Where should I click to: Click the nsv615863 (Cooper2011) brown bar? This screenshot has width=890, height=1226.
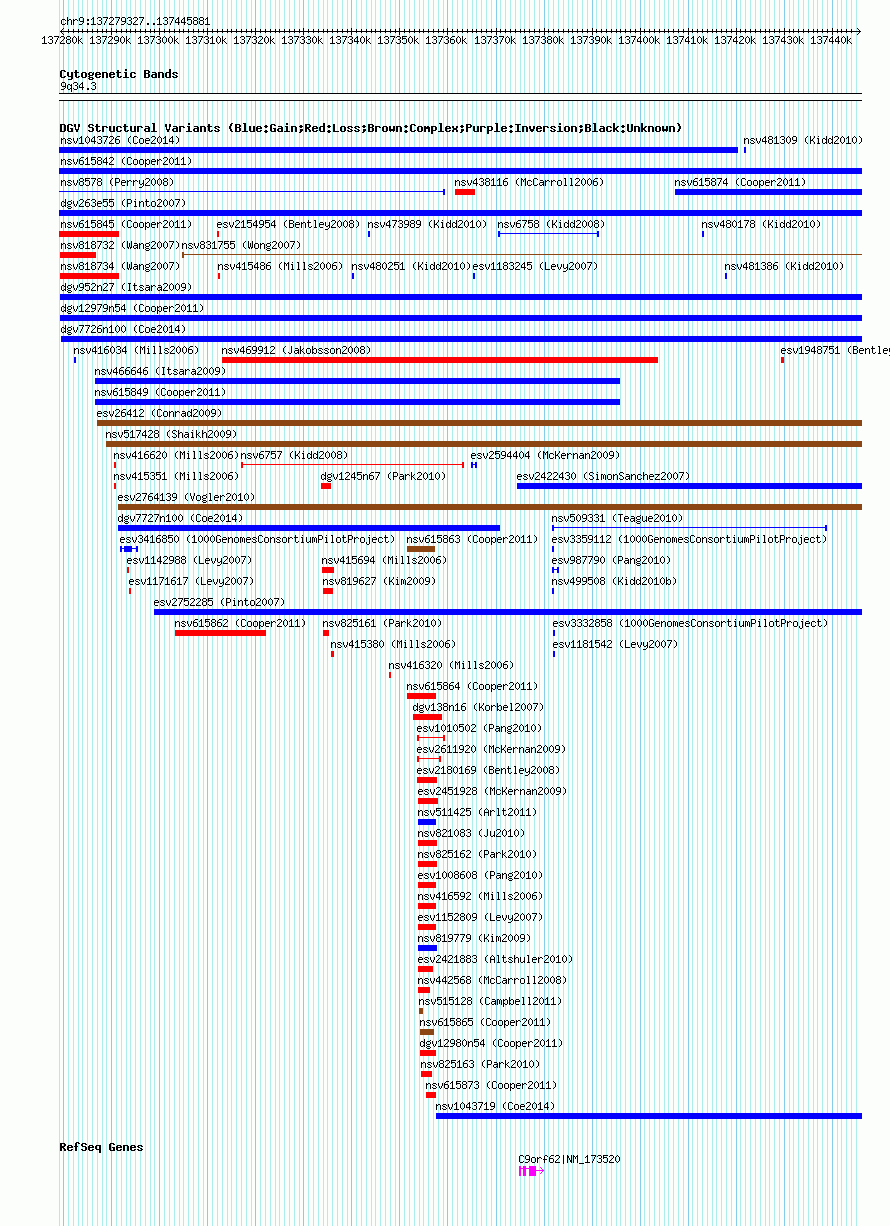[x=421, y=549]
